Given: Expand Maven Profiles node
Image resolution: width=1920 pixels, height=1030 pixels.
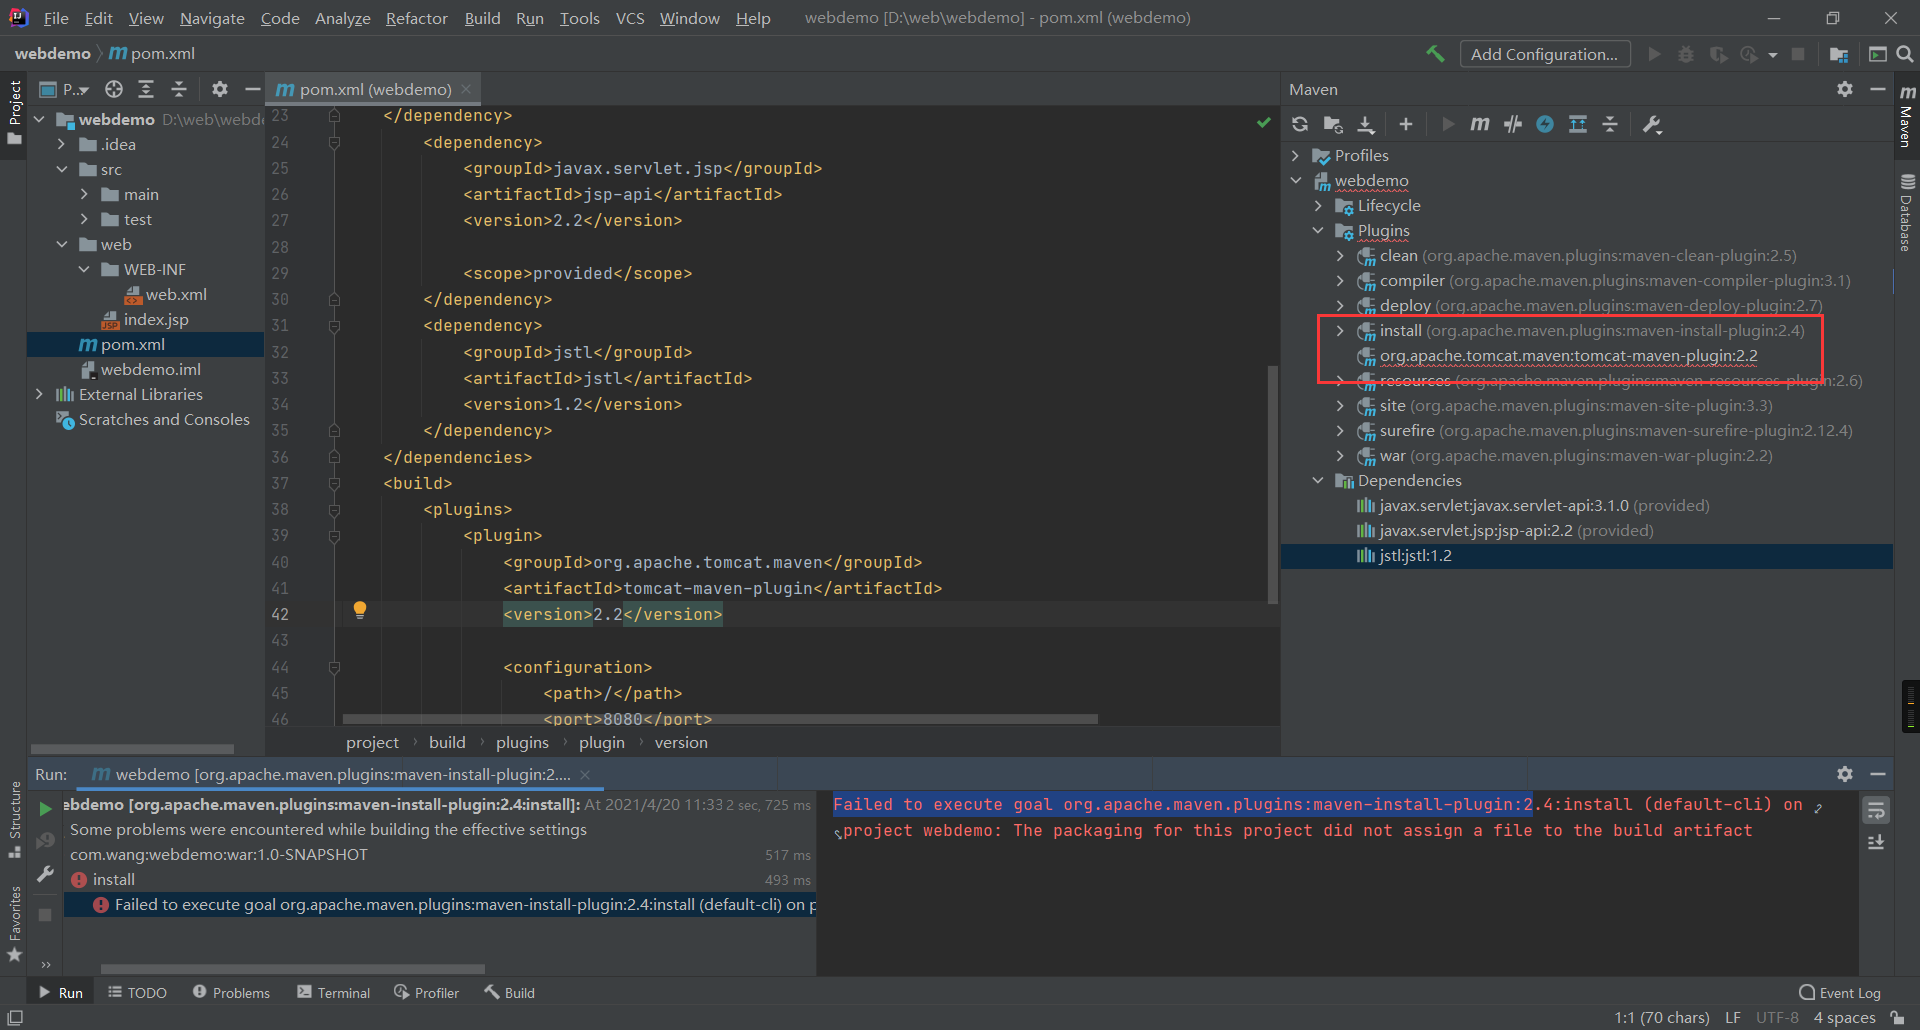Looking at the screenshot, I should click(x=1296, y=155).
